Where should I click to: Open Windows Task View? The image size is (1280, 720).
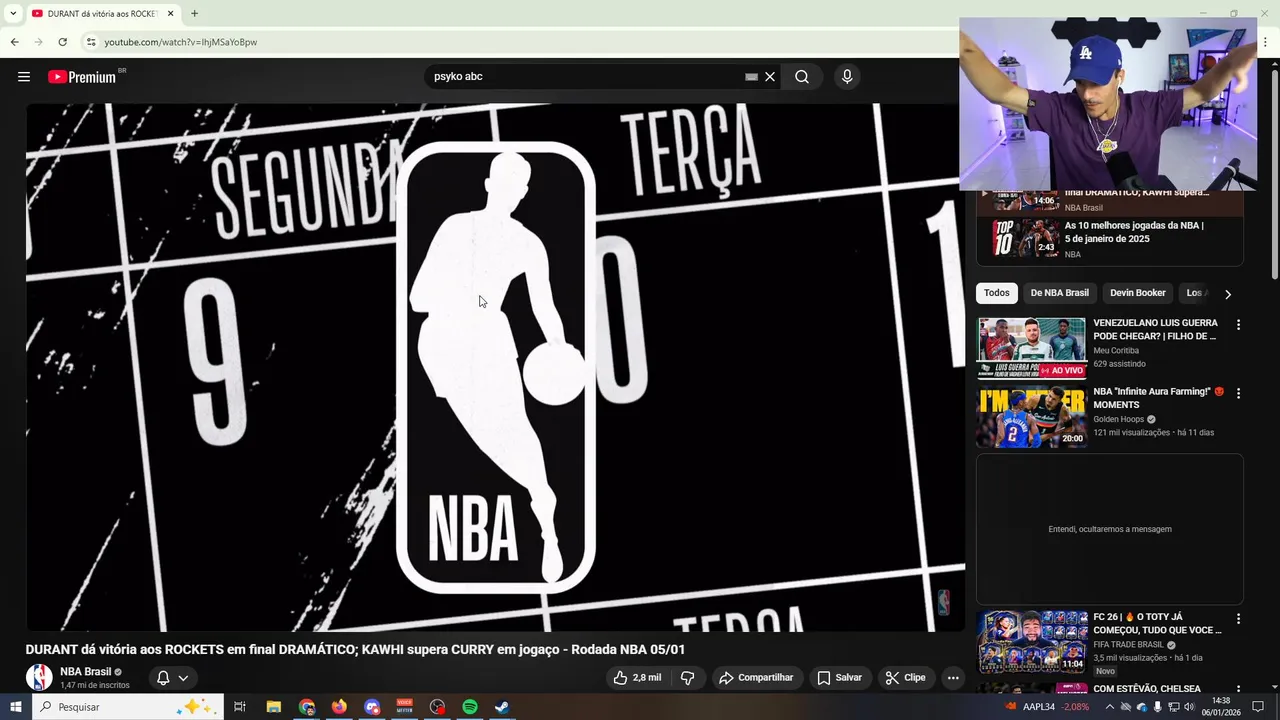point(240,707)
